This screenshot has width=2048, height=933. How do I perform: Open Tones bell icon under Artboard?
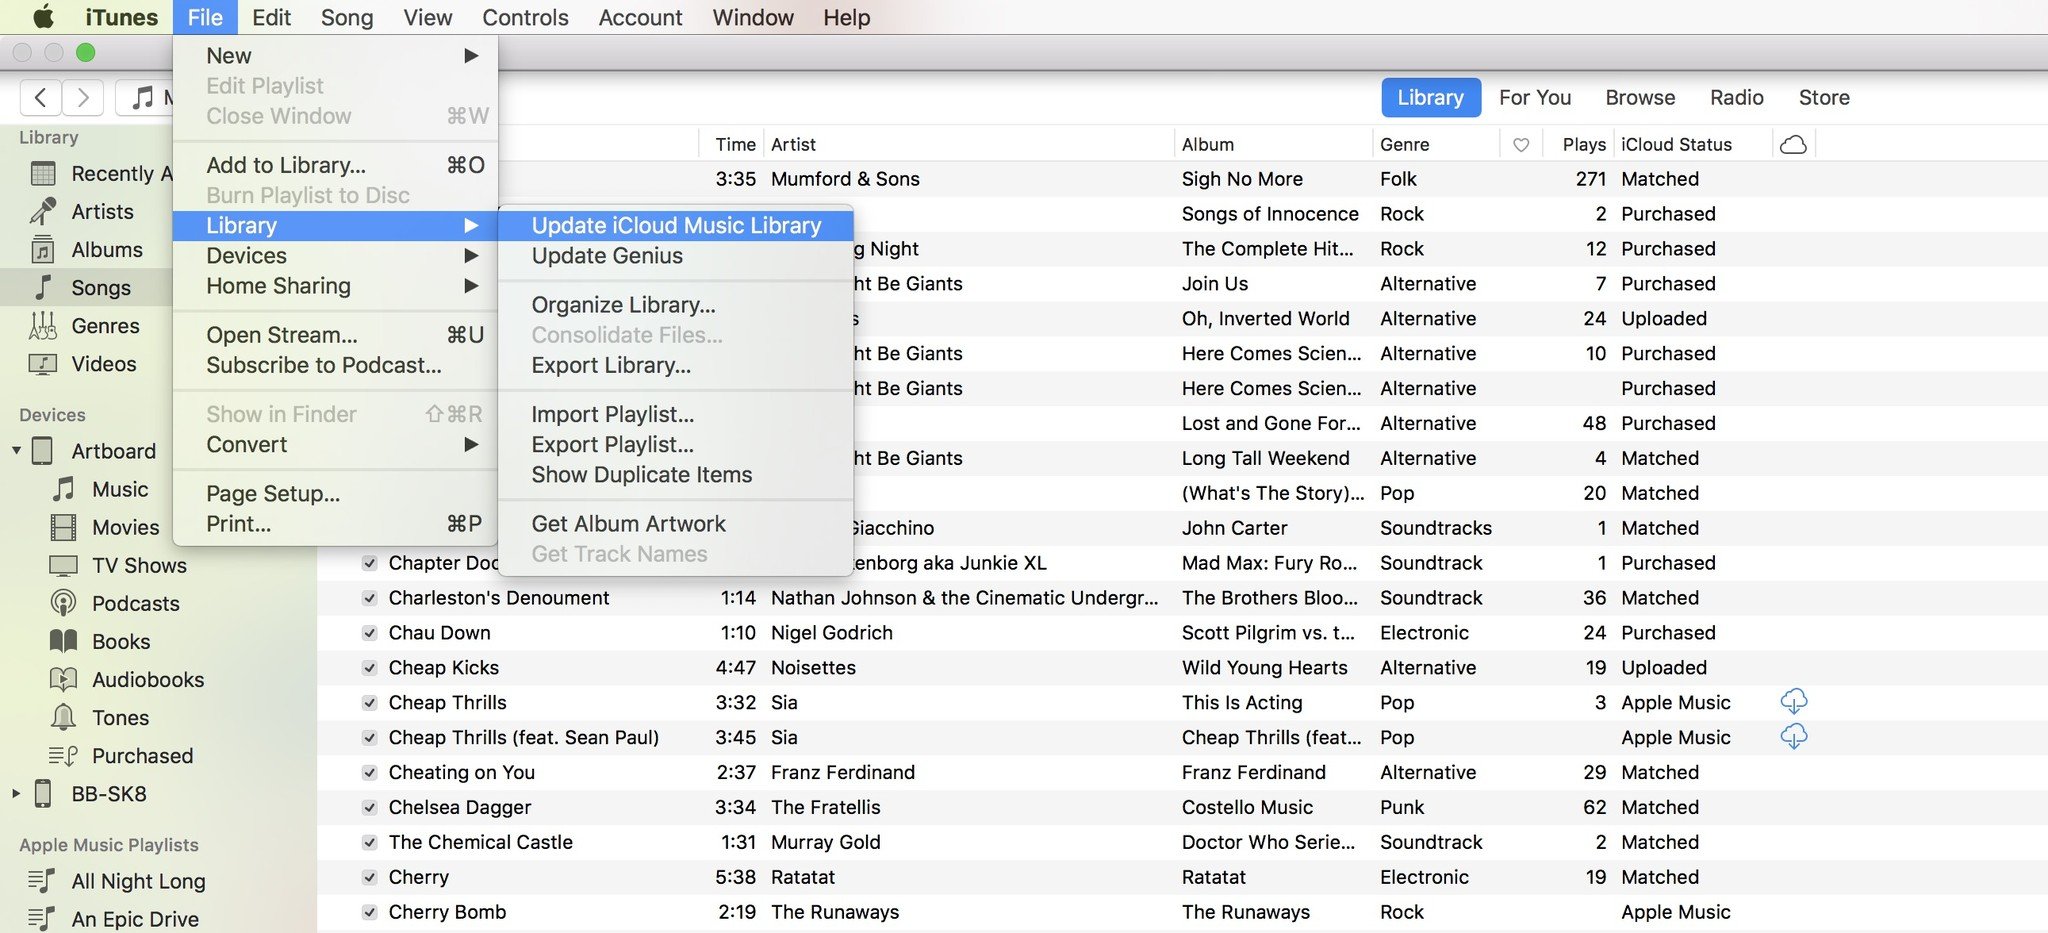tap(64, 717)
